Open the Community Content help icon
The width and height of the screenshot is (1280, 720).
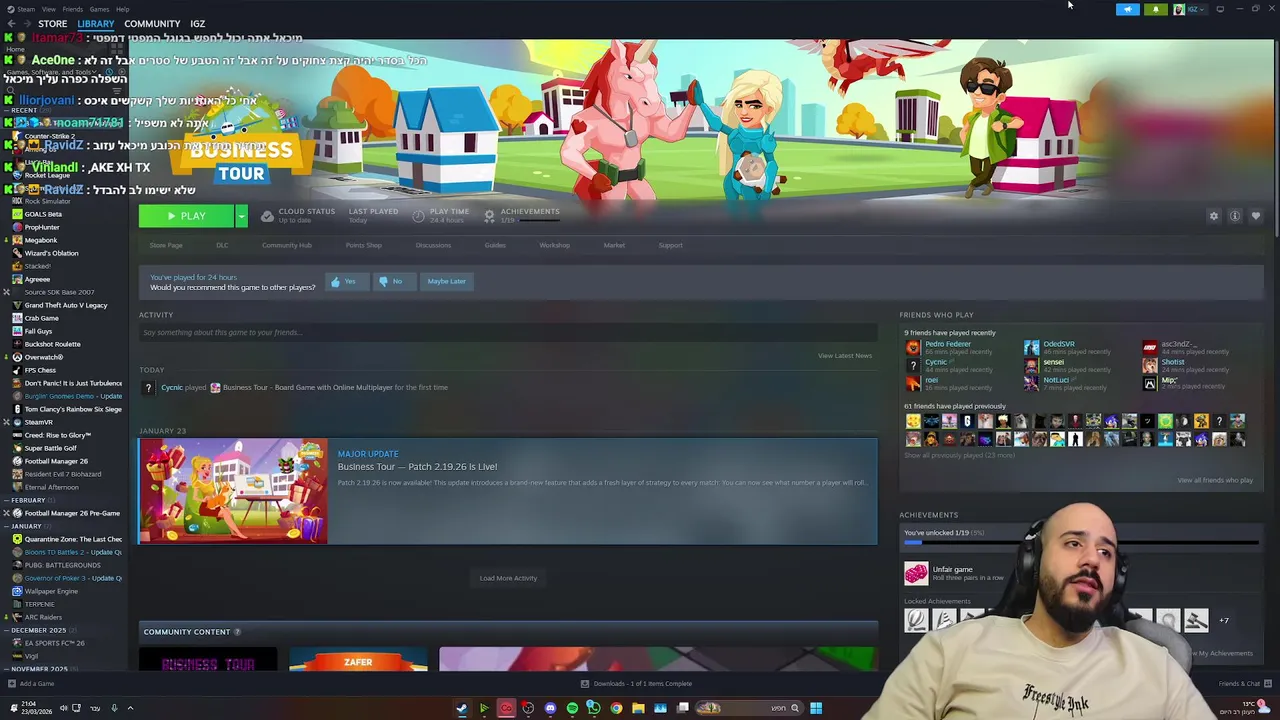coord(238,632)
